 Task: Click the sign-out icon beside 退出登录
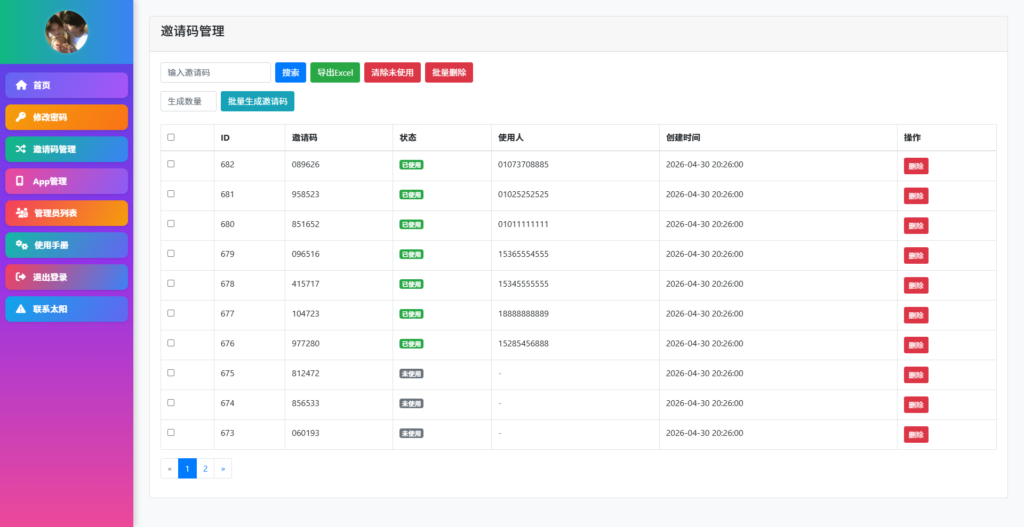tap(21, 277)
